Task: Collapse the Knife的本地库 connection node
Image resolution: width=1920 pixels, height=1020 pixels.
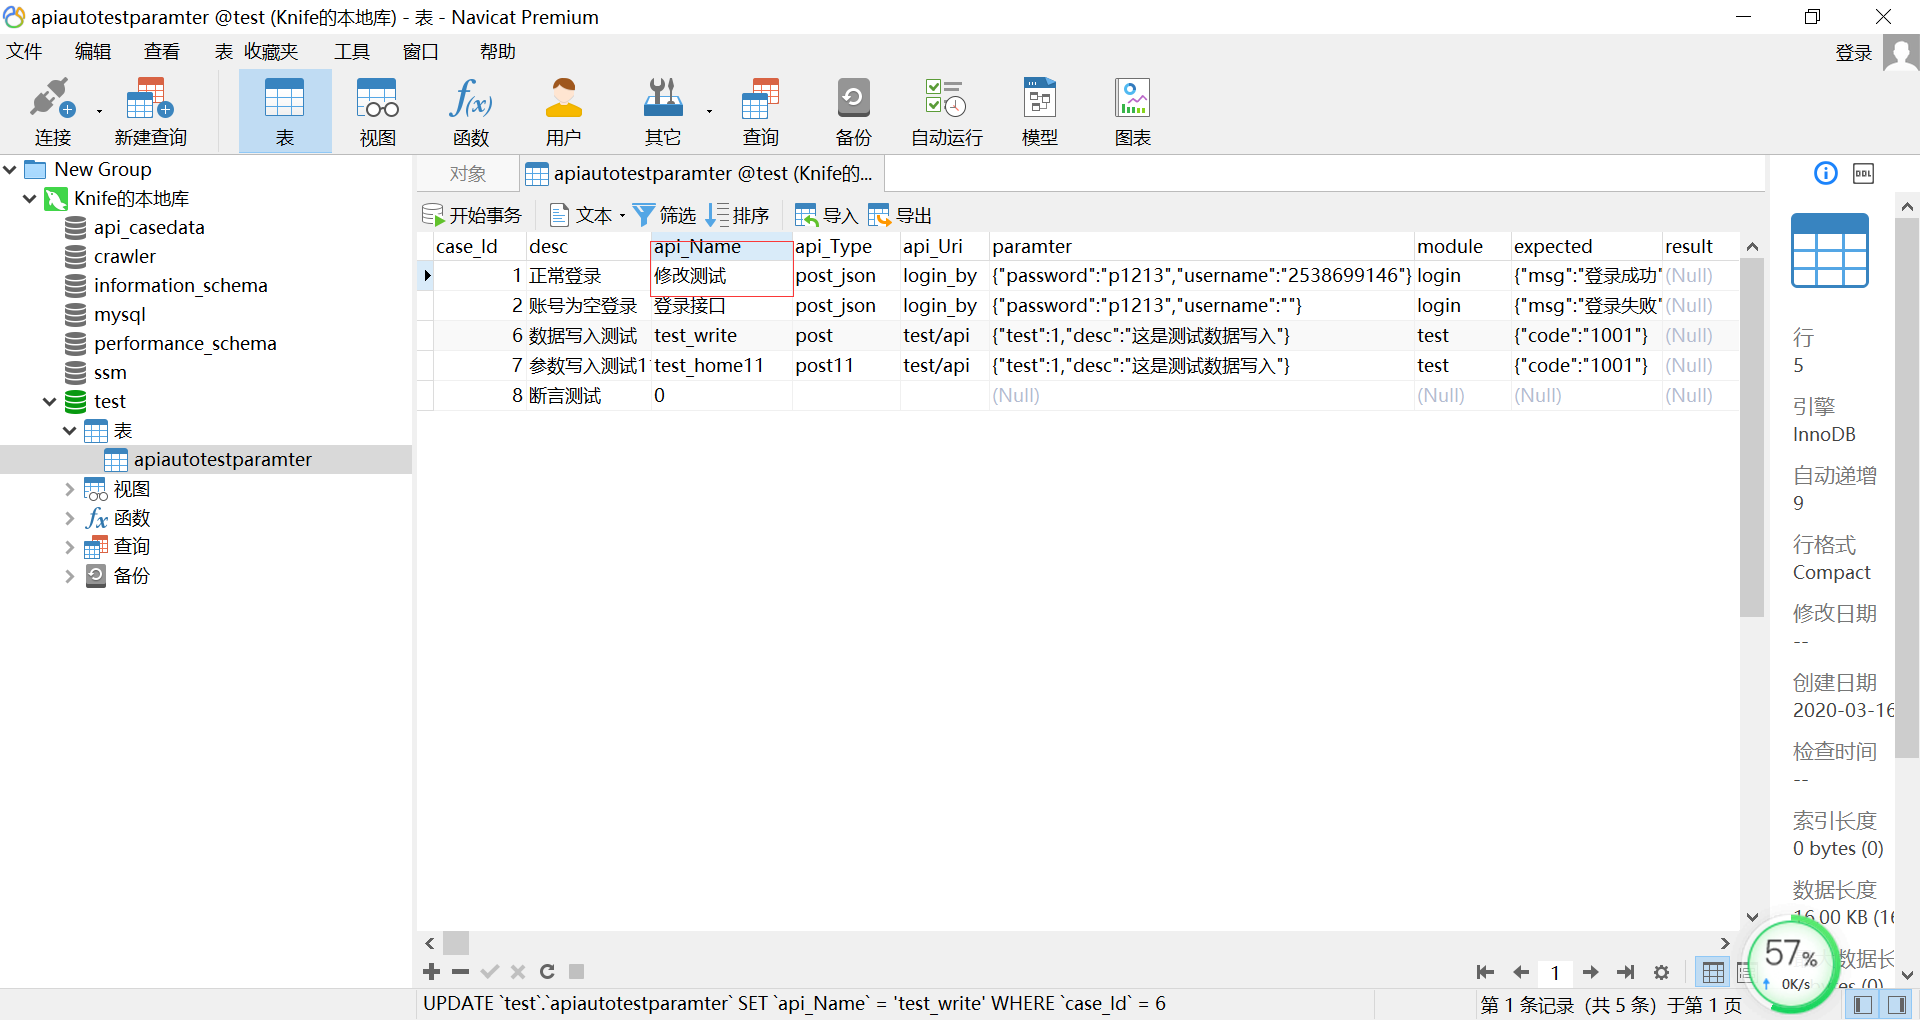Action: click(30, 198)
